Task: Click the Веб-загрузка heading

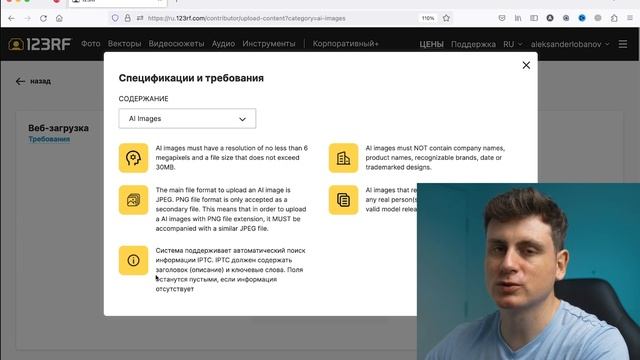Action: tap(58, 128)
